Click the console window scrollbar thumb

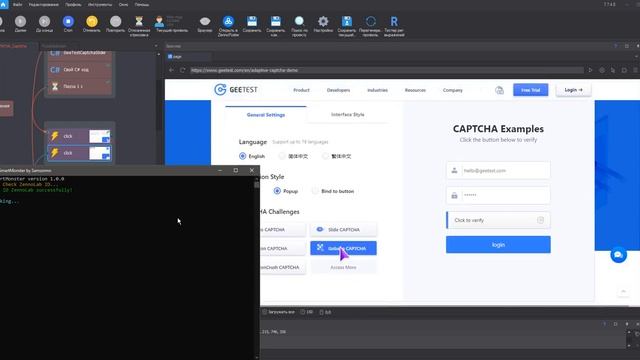(x=257, y=184)
